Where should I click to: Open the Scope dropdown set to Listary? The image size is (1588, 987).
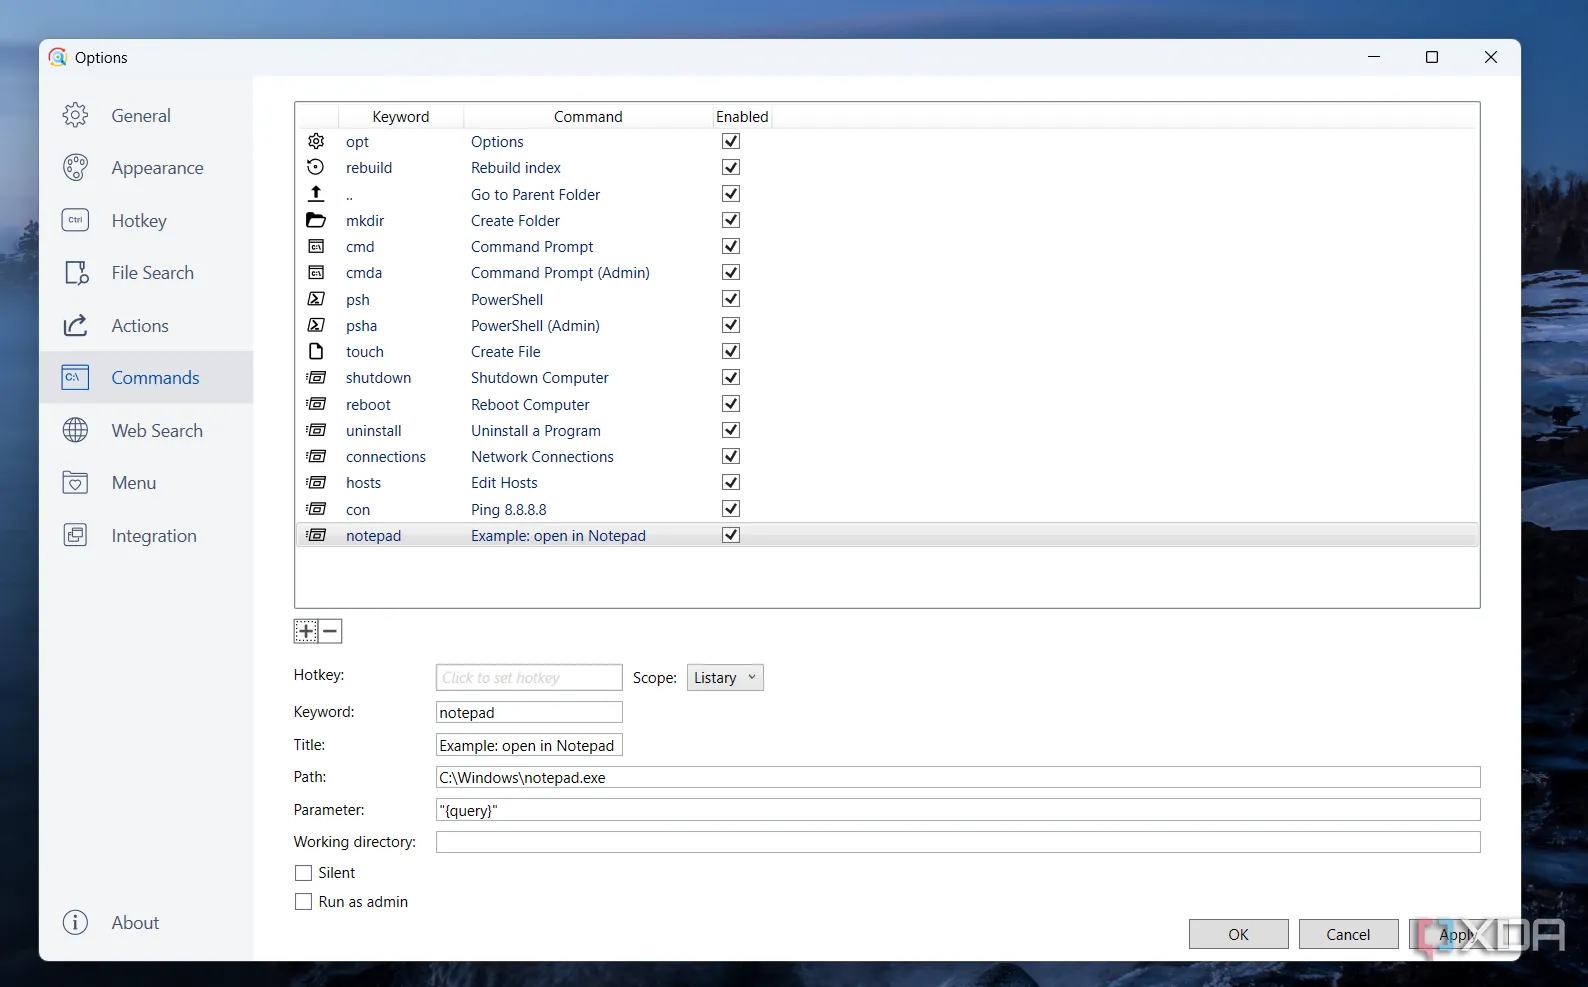725,677
